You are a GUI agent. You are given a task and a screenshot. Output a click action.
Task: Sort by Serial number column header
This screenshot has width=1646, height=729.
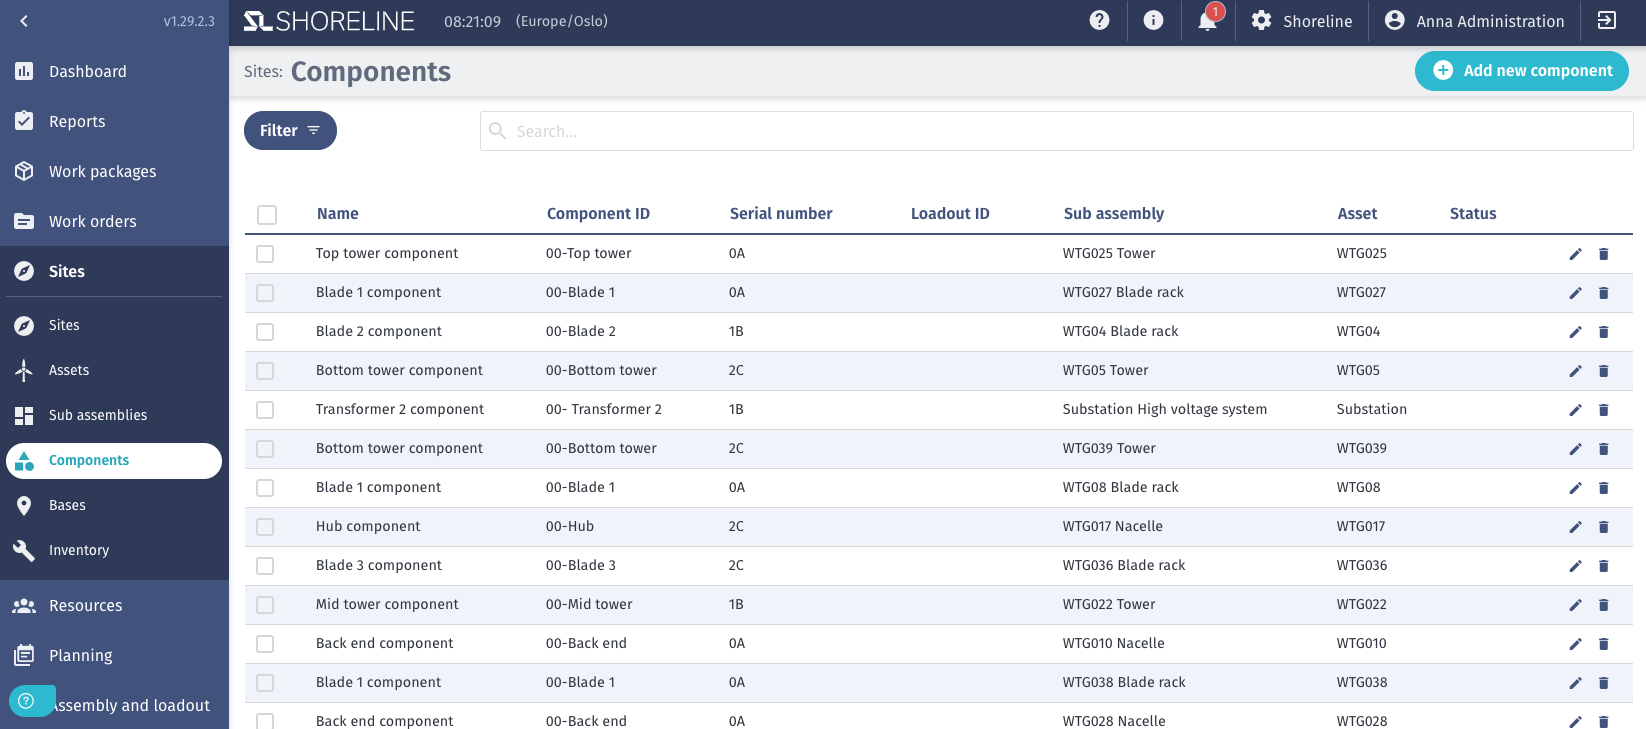pyautogui.click(x=781, y=214)
